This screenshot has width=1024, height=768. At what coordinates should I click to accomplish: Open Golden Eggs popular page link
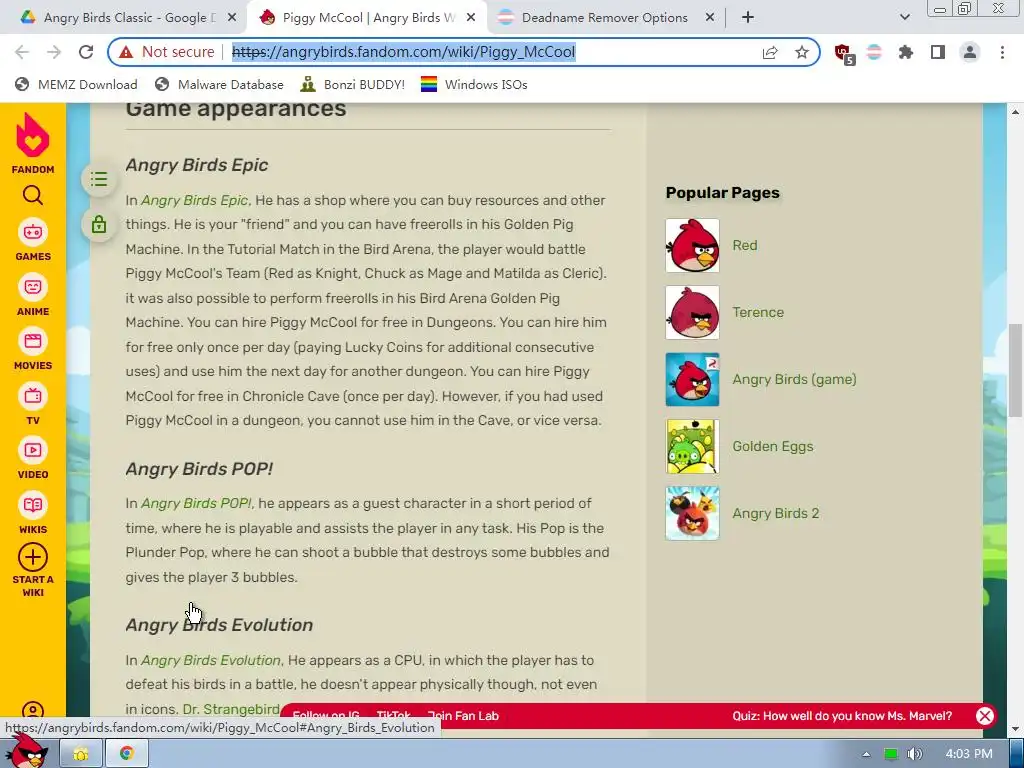click(773, 446)
